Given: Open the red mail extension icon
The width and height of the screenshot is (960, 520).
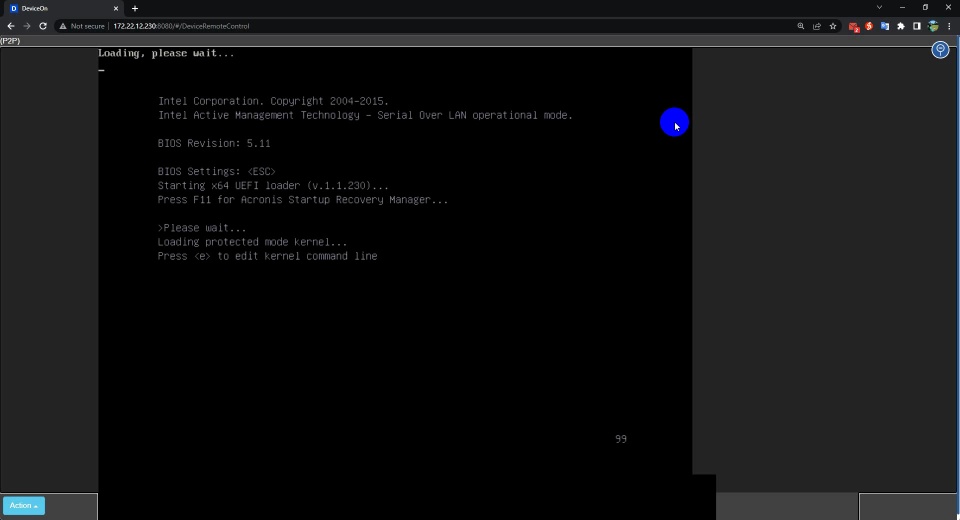Looking at the screenshot, I should pos(853,26).
